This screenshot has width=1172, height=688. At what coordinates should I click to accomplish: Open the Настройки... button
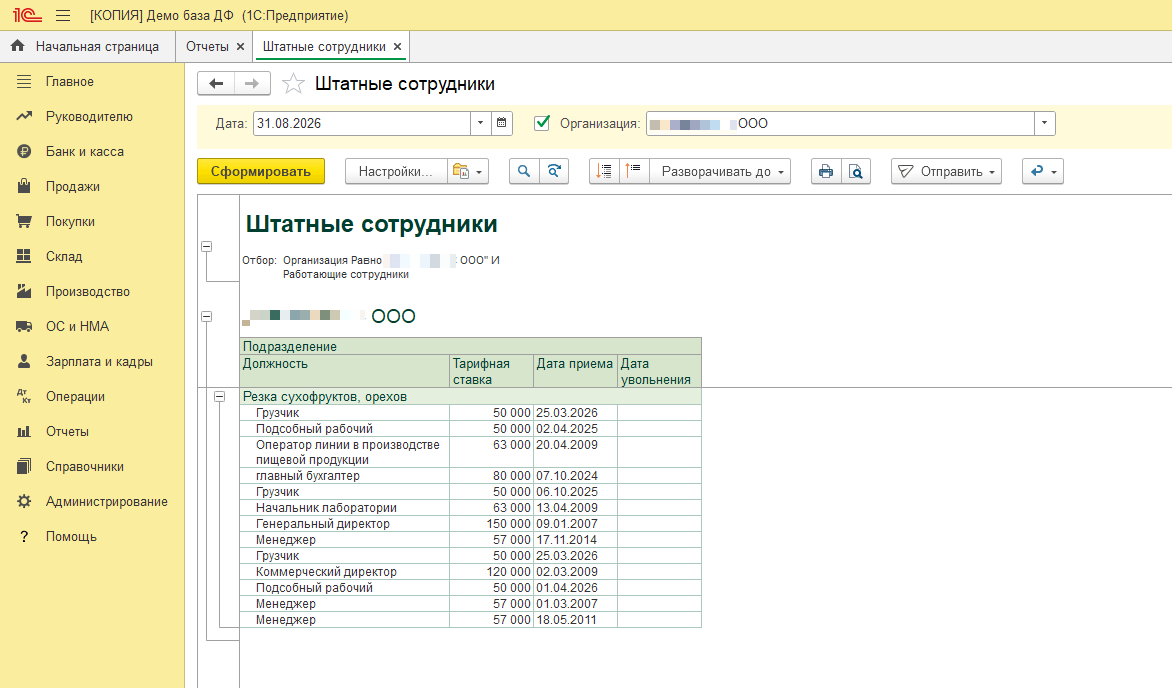pos(395,171)
